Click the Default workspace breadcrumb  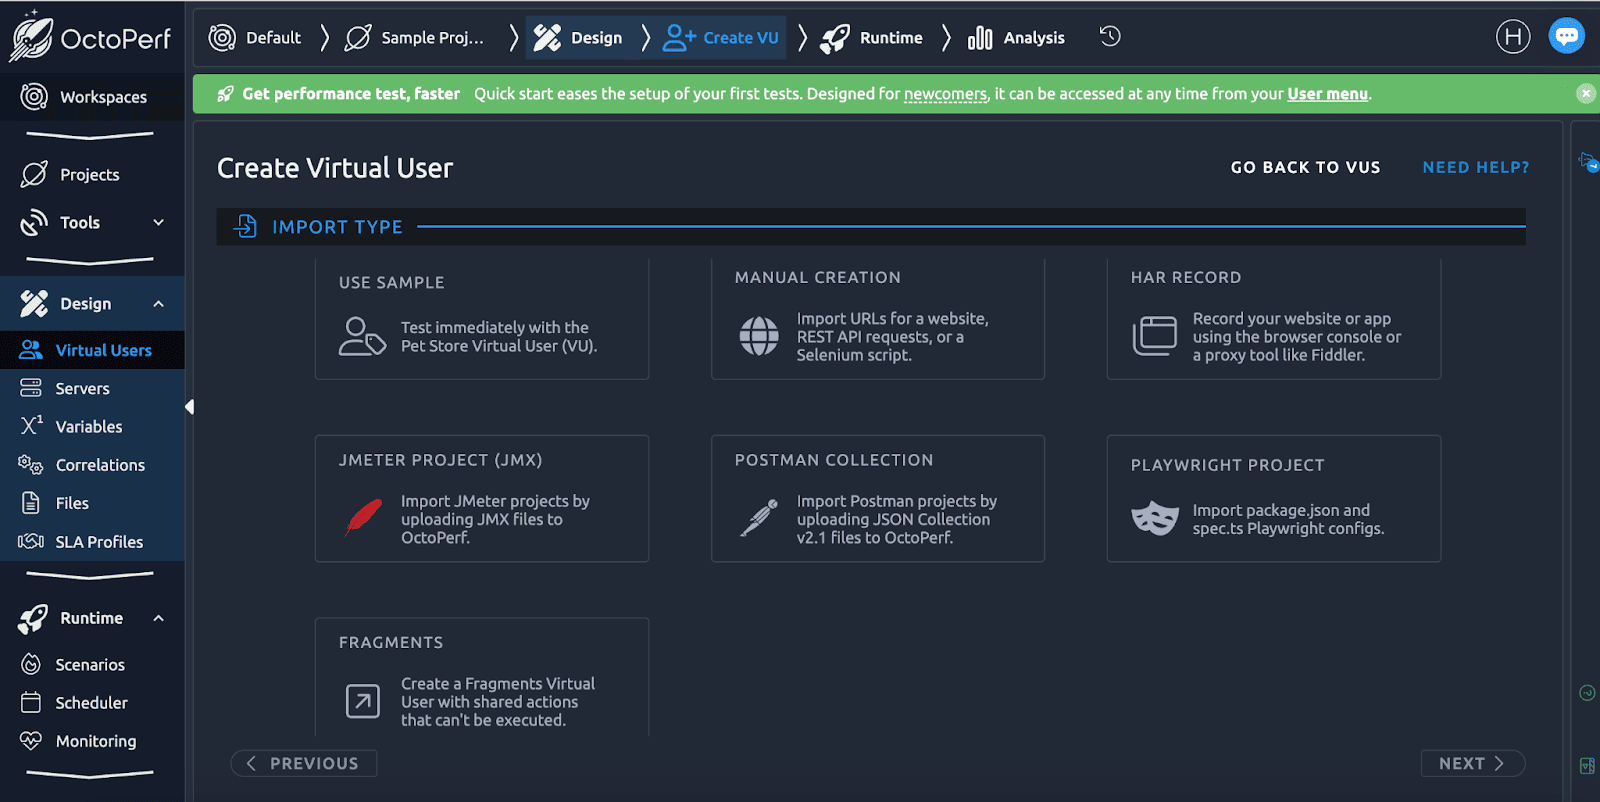tap(255, 38)
